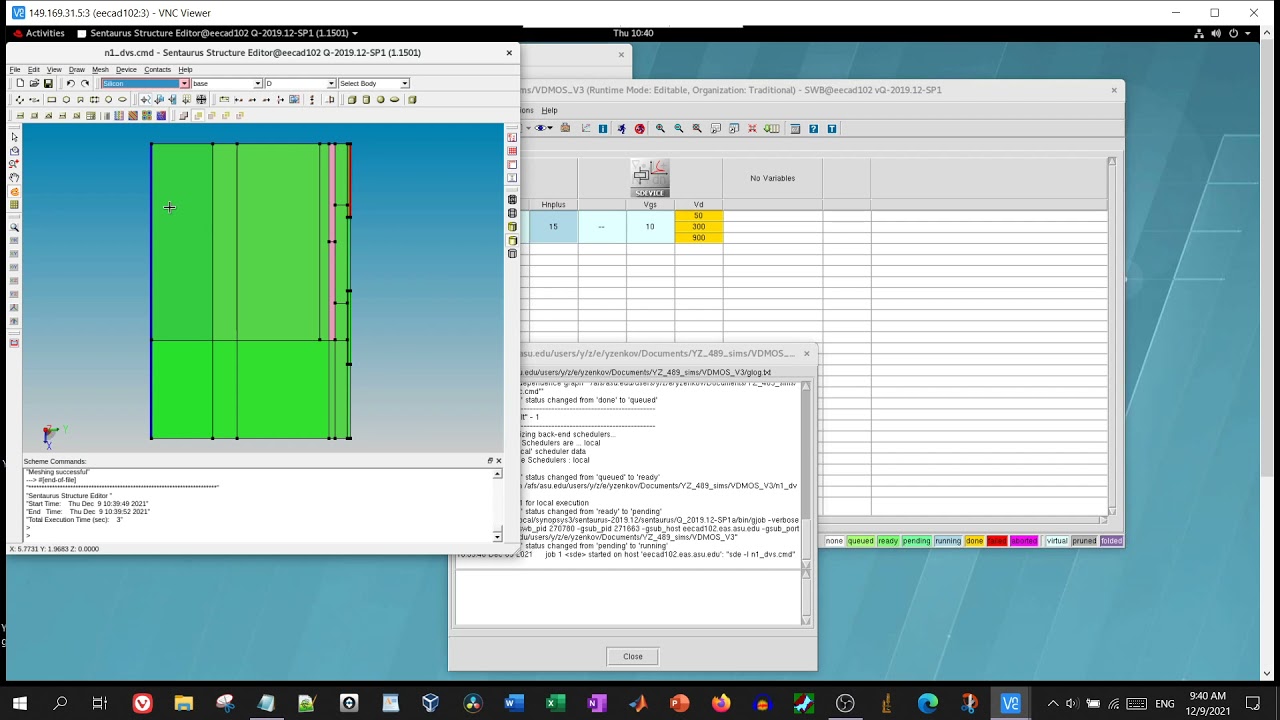
Task: Click the blue T icon in SWB toolbar
Action: 832,128
